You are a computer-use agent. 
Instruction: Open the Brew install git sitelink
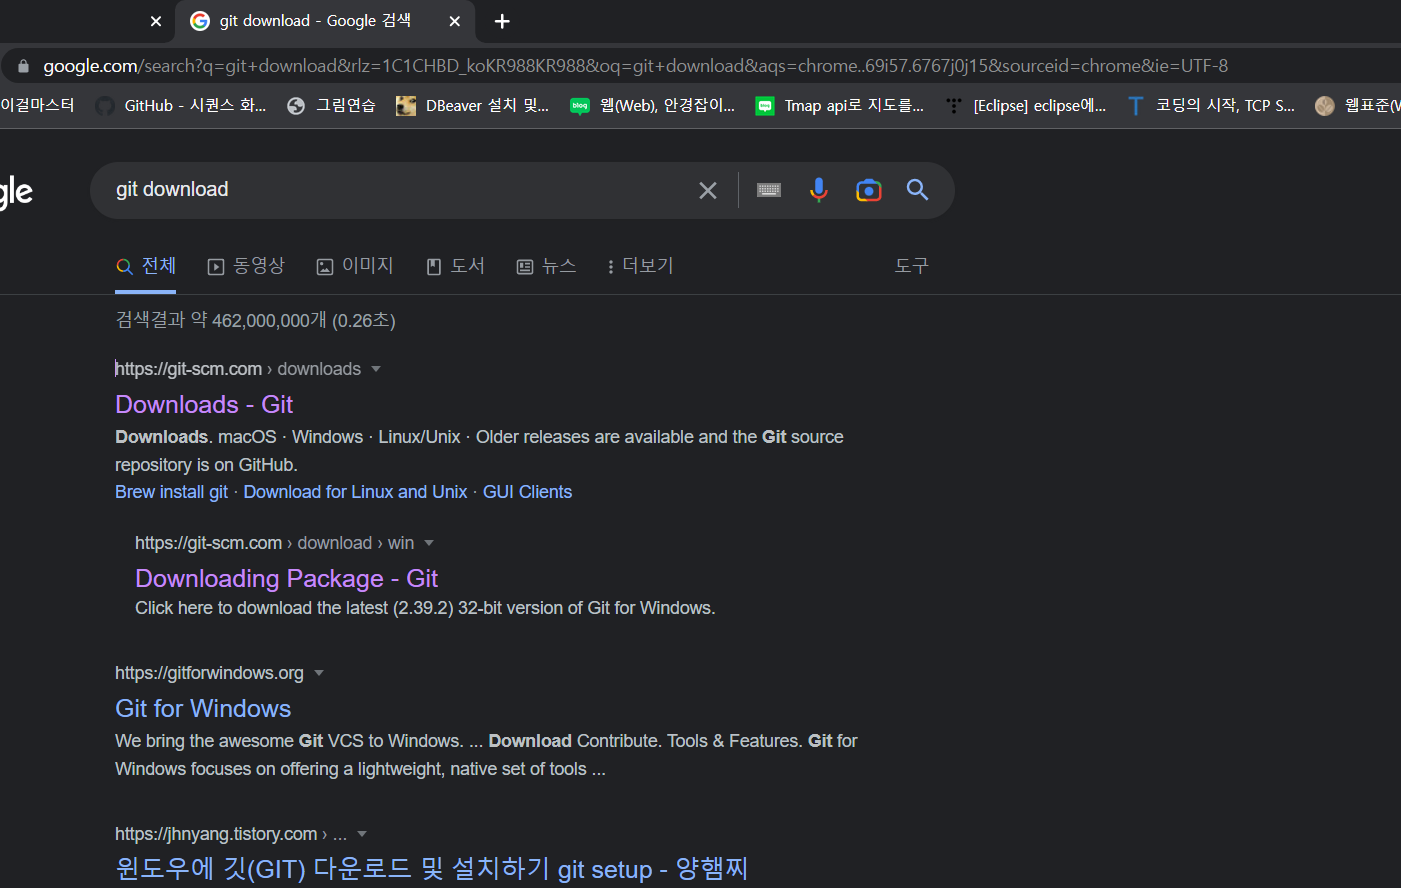click(171, 492)
